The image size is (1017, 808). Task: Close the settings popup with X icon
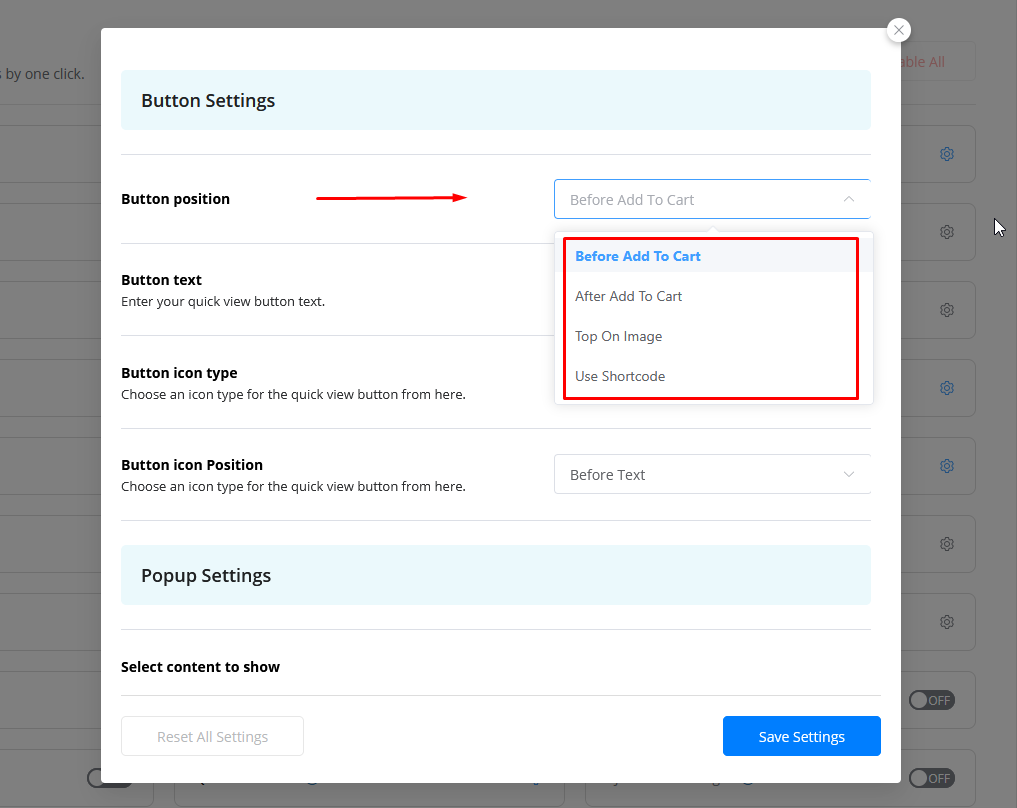click(x=899, y=30)
